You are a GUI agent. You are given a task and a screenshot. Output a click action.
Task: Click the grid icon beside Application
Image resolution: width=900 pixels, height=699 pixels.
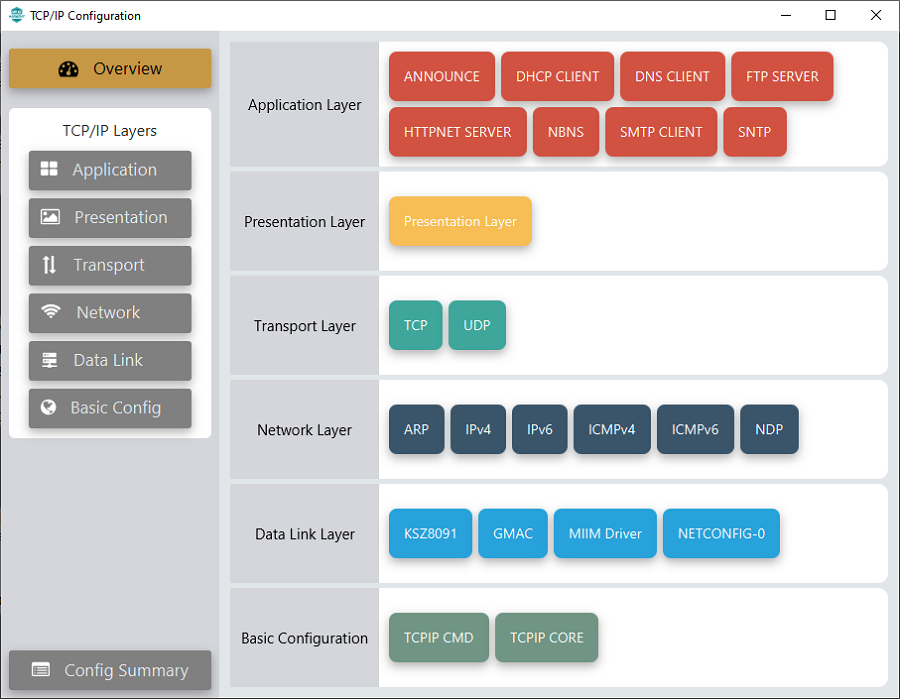49,169
